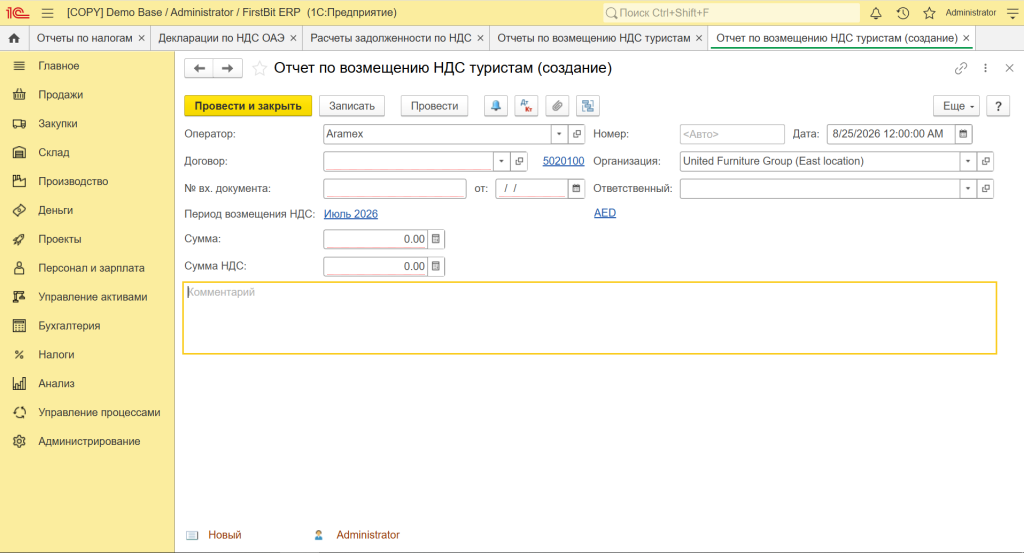Open the Организация record form icon

click(985, 161)
